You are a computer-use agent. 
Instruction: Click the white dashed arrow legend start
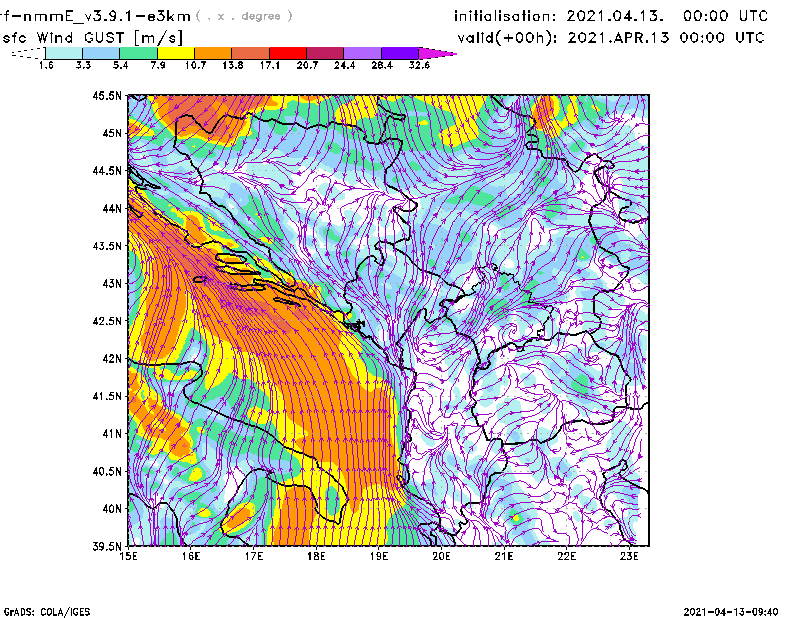tap(28, 53)
